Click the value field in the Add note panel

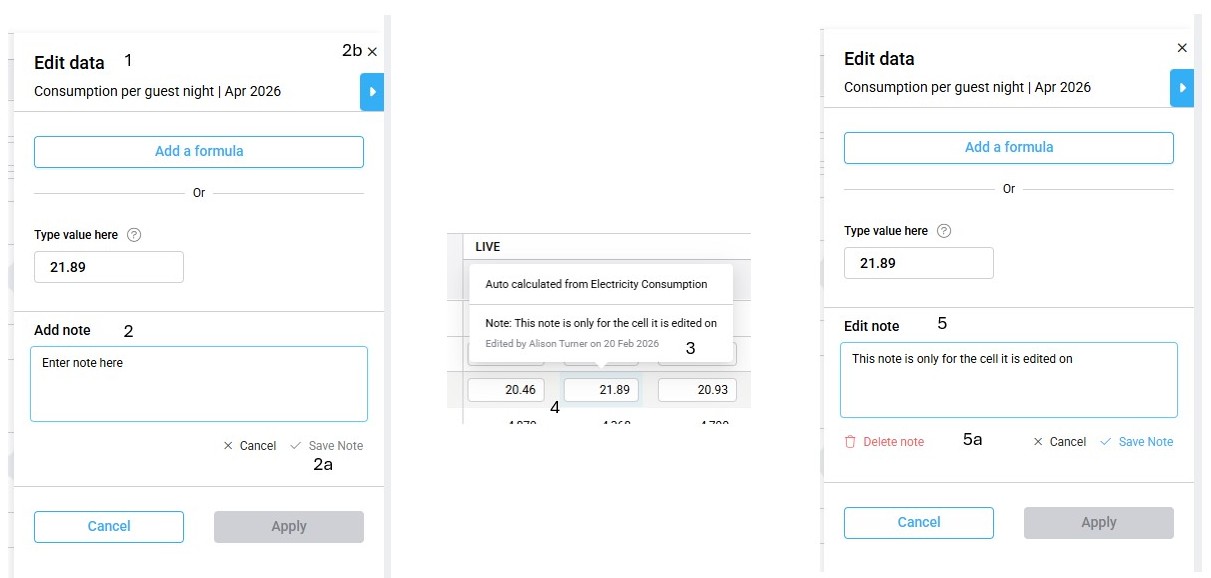[109, 267]
